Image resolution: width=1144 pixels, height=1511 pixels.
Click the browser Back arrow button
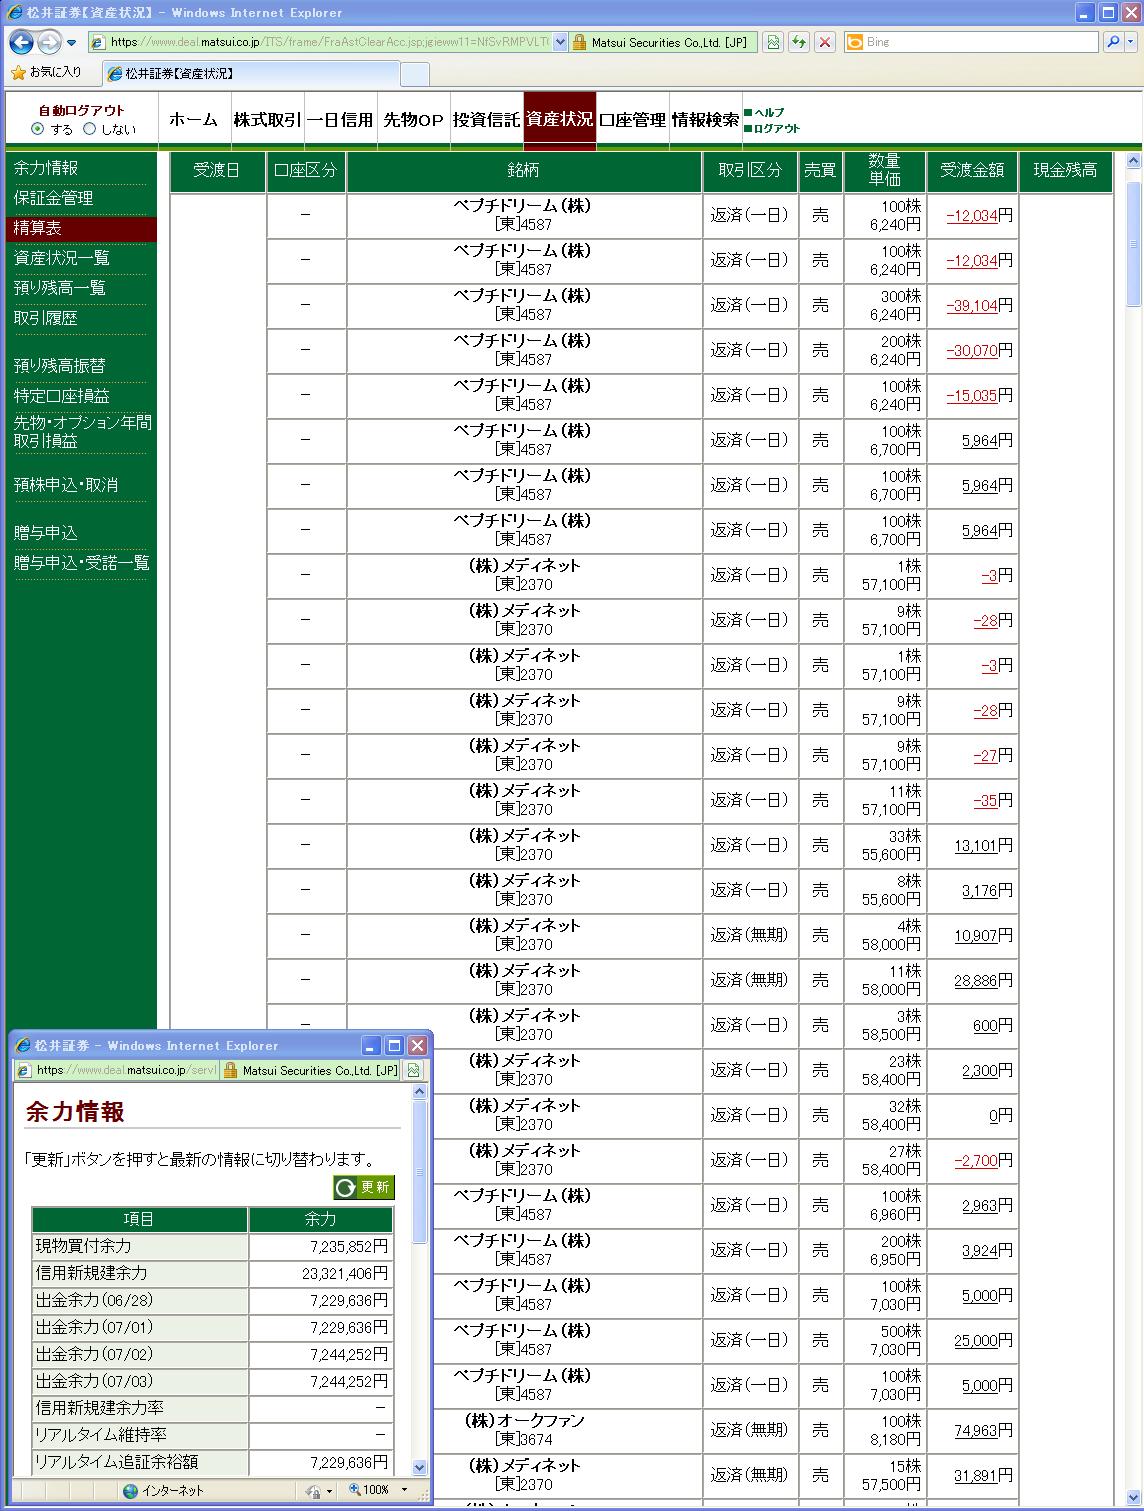pyautogui.click(x=21, y=42)
